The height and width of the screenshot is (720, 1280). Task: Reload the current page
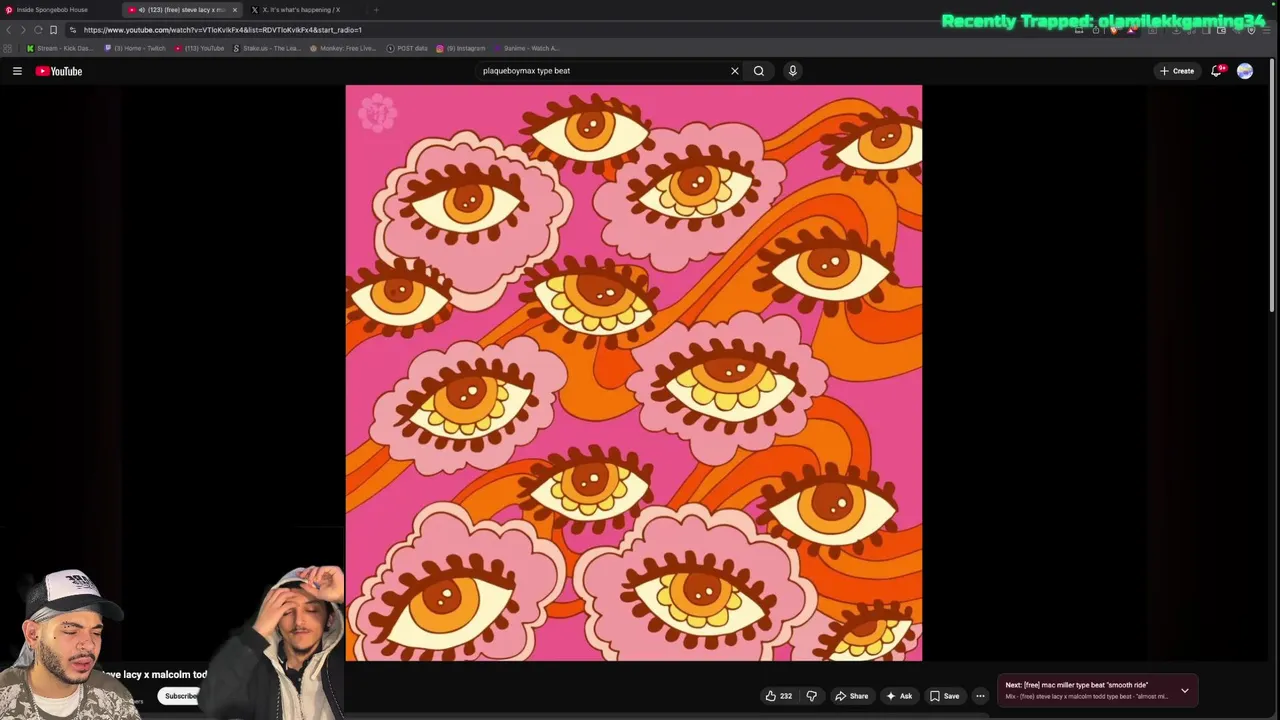point(38,30)
